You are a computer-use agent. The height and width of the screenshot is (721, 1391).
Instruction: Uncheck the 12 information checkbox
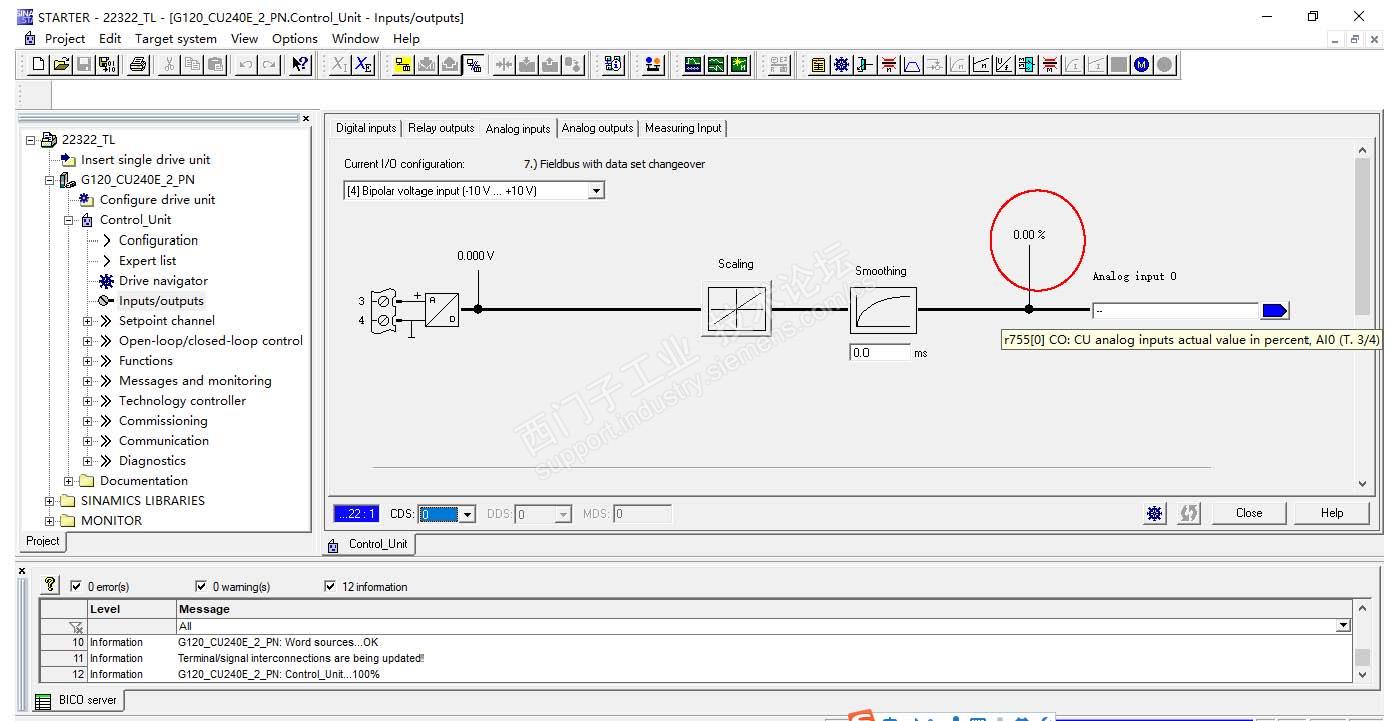330,587
